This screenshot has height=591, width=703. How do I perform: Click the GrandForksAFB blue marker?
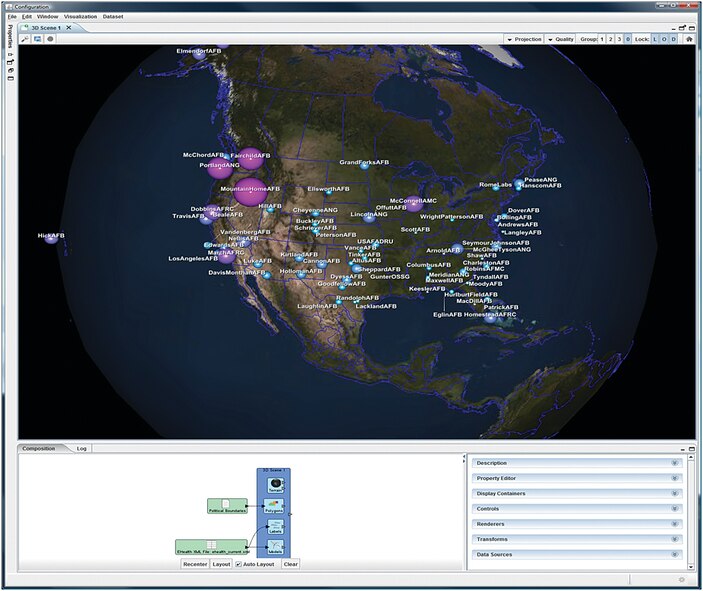[x=365, y=165]
